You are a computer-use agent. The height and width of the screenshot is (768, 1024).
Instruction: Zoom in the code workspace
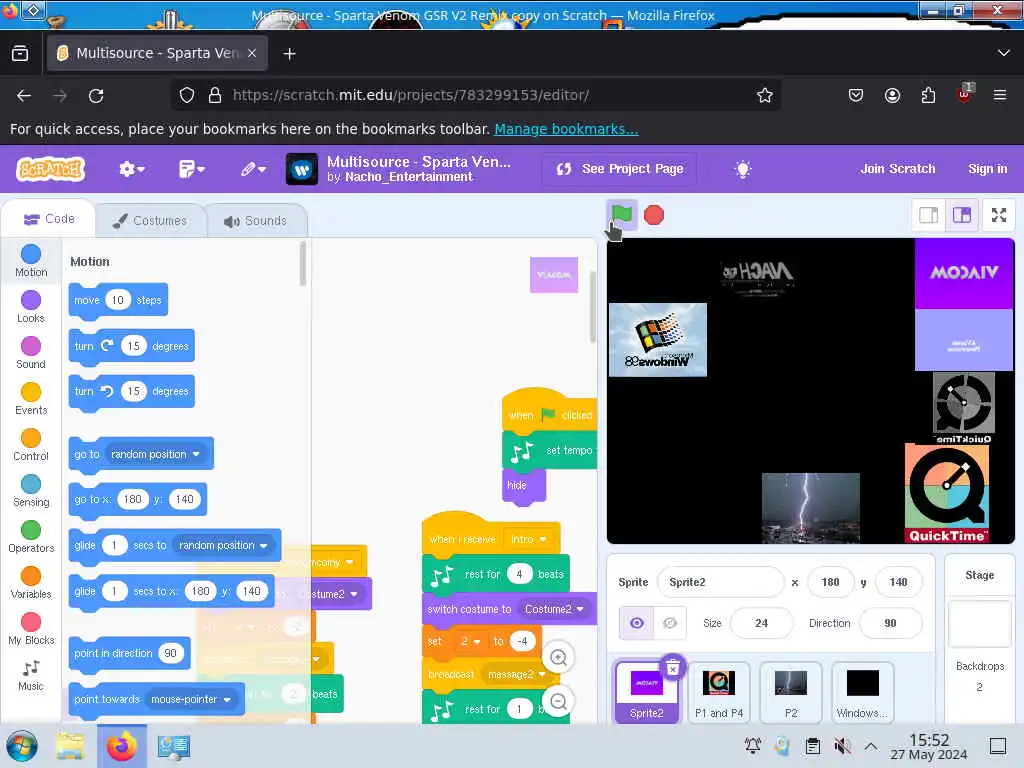558,658
